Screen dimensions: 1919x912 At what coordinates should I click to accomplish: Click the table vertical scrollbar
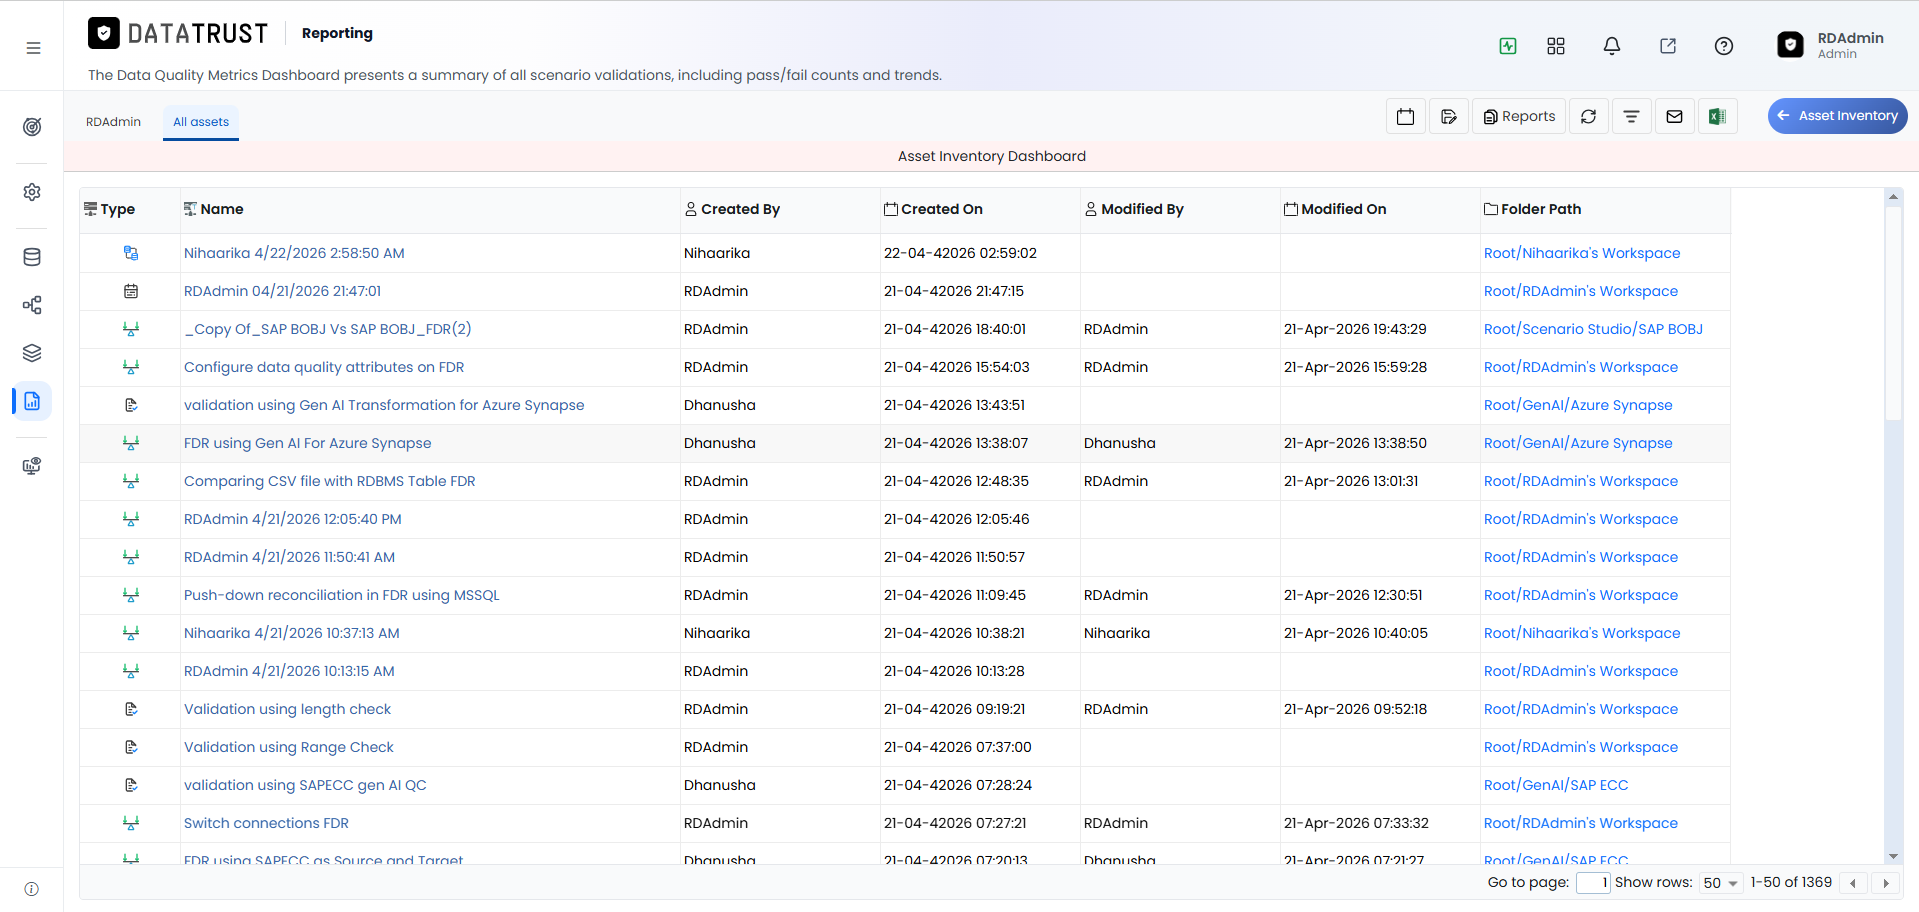1893,314
